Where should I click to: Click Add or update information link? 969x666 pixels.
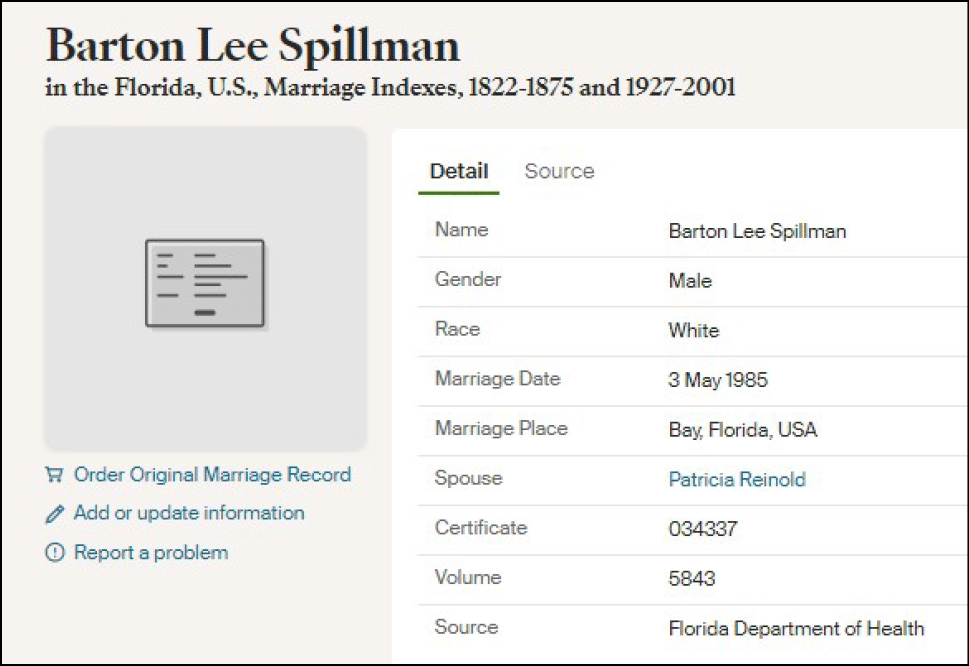[189, 513]
